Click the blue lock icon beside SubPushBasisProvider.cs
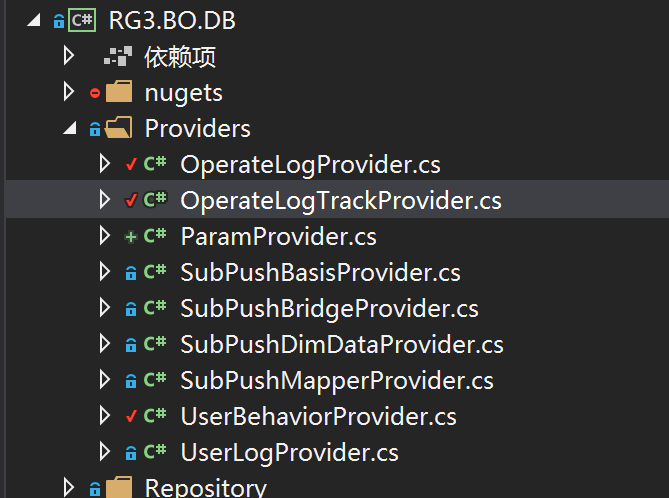 click(x=131, y=273)
